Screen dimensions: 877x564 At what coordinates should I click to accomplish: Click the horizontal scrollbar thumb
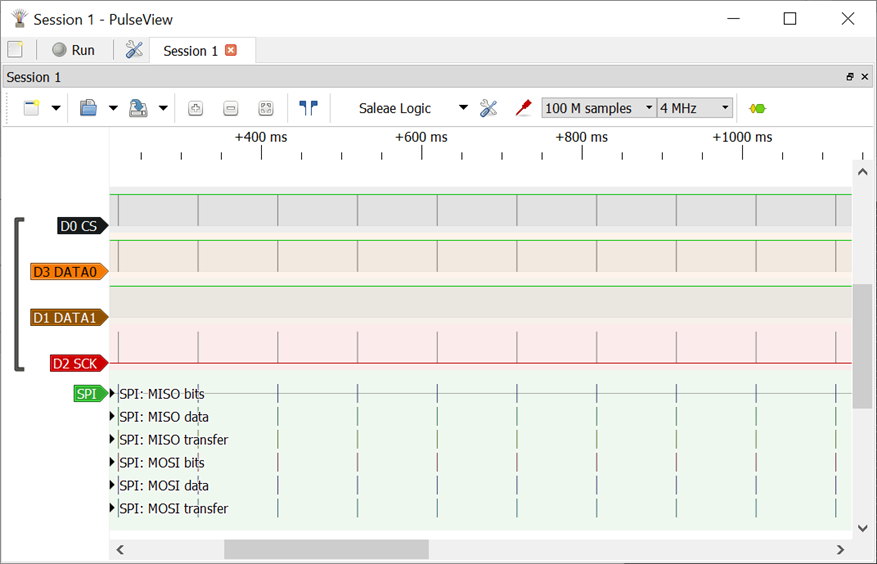(326, 549)
